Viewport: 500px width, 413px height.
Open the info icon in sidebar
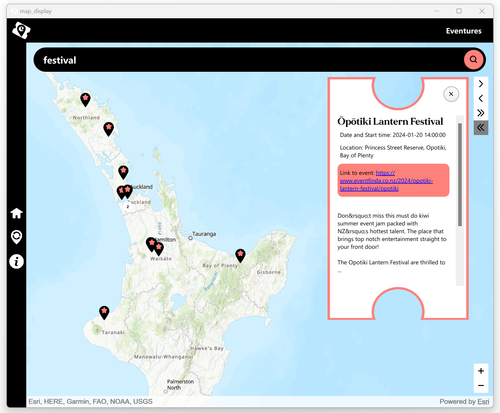16,261
